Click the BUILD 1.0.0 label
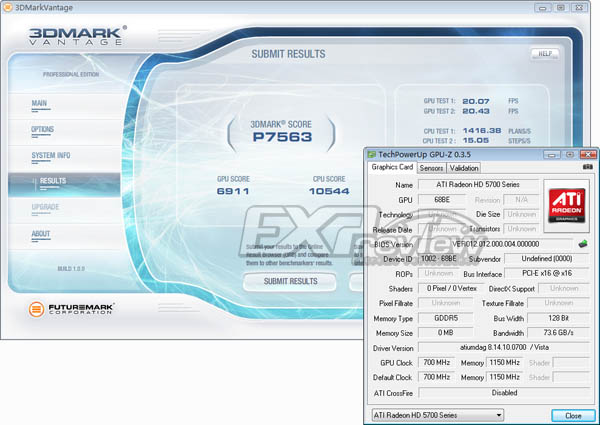Viewport: 600px width, 425px height. 71,269
